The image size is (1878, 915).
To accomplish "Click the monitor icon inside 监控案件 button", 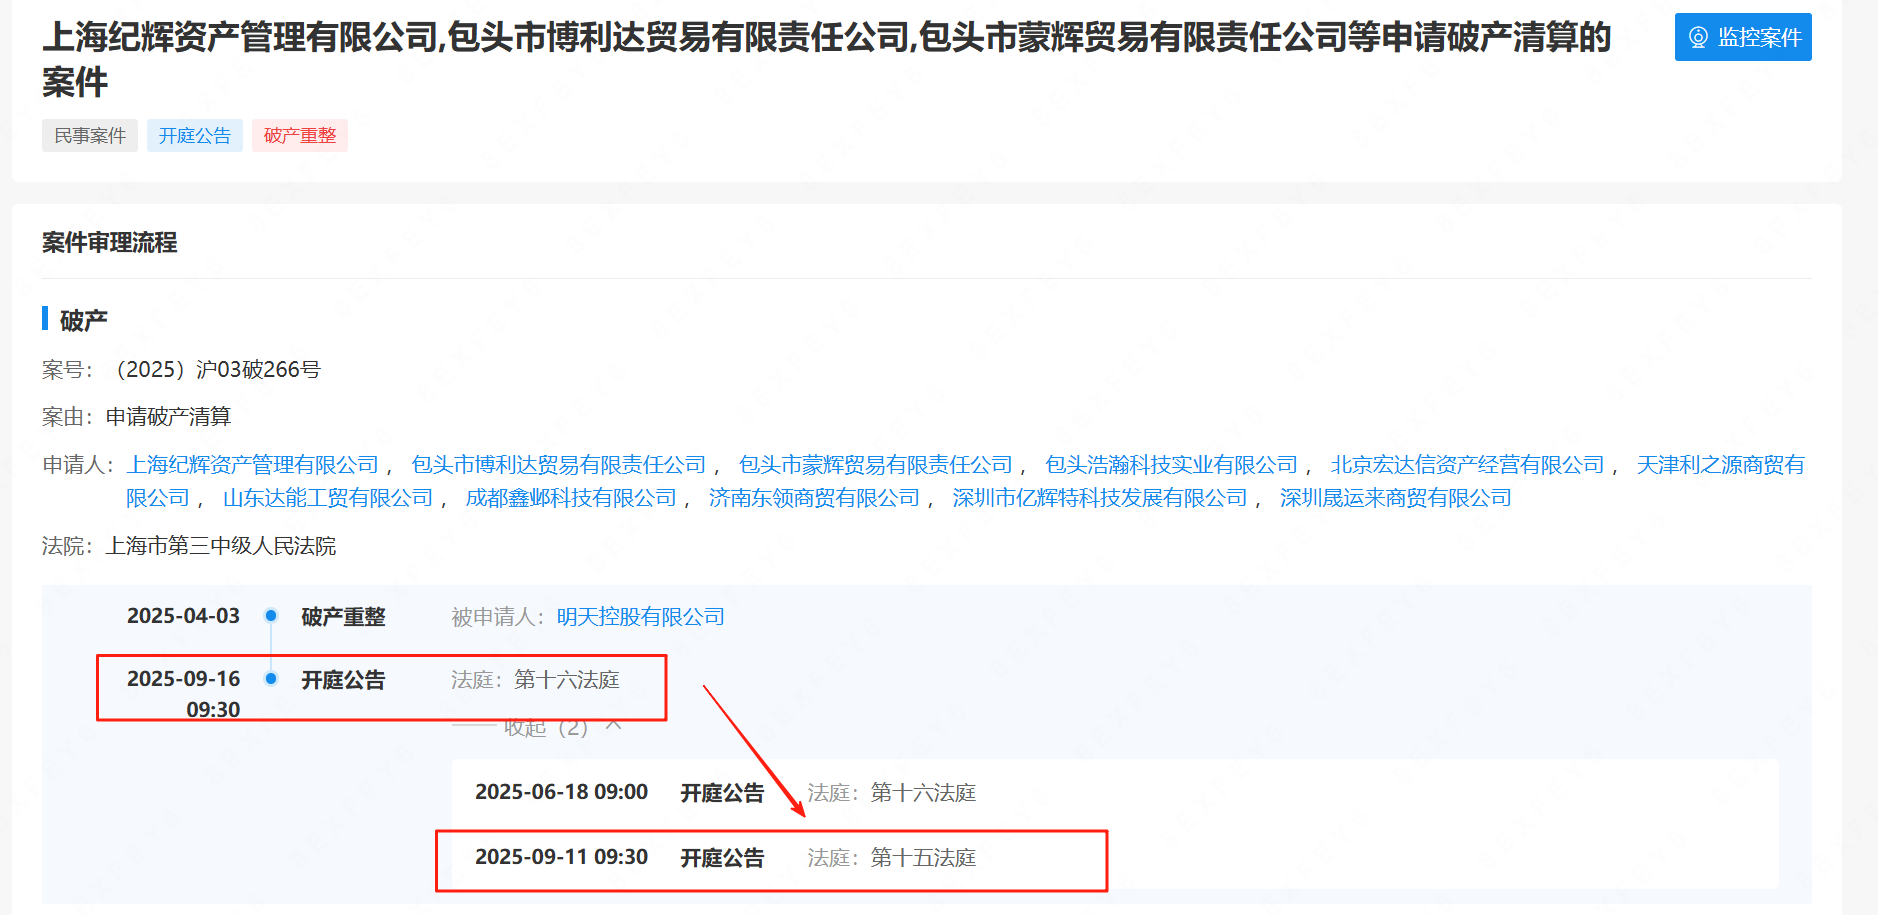I will 1698,37.
